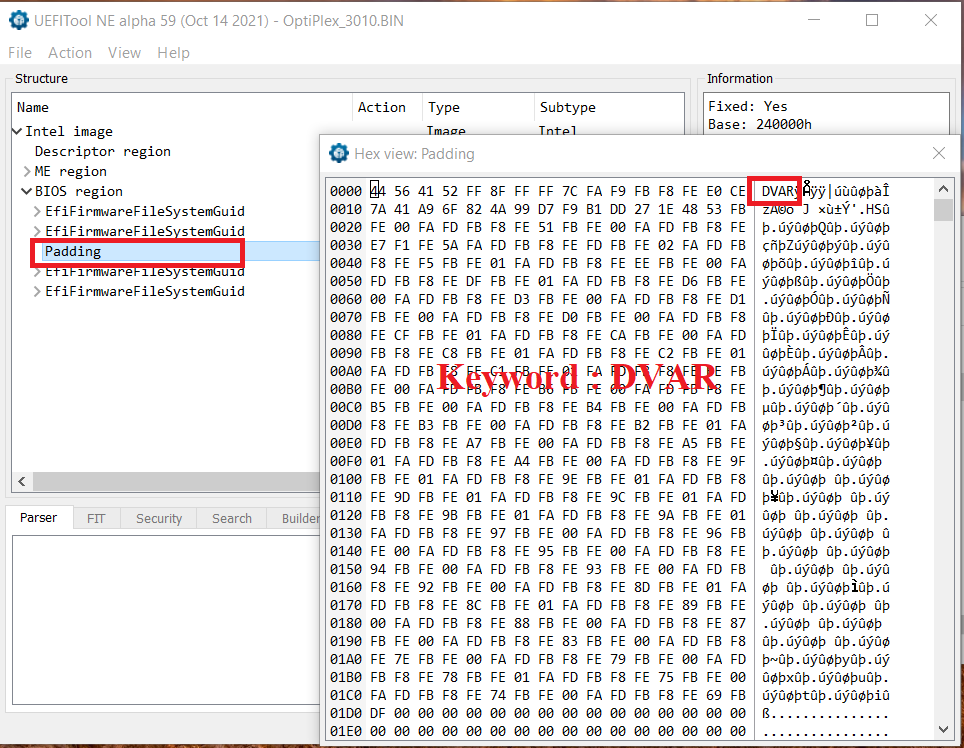
Task: Click hex row at offset 01D0
Action: [538, 713]
